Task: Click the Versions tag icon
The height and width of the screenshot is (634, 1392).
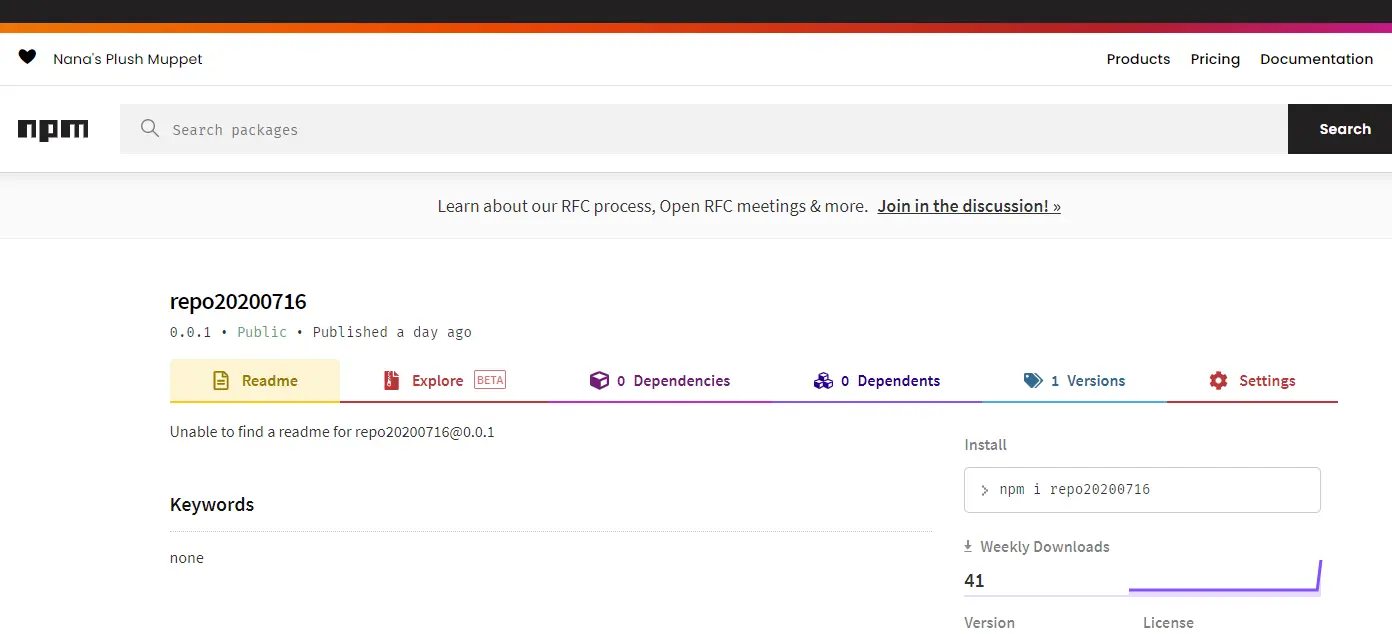Action: coord(1033,381)
